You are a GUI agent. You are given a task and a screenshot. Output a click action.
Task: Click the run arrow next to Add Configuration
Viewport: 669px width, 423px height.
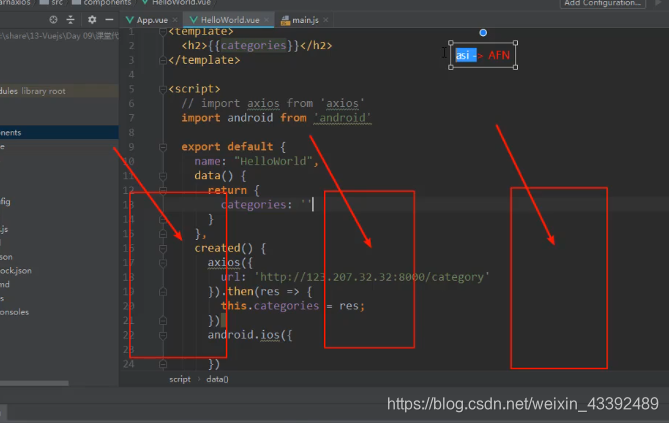click(657, 3)
